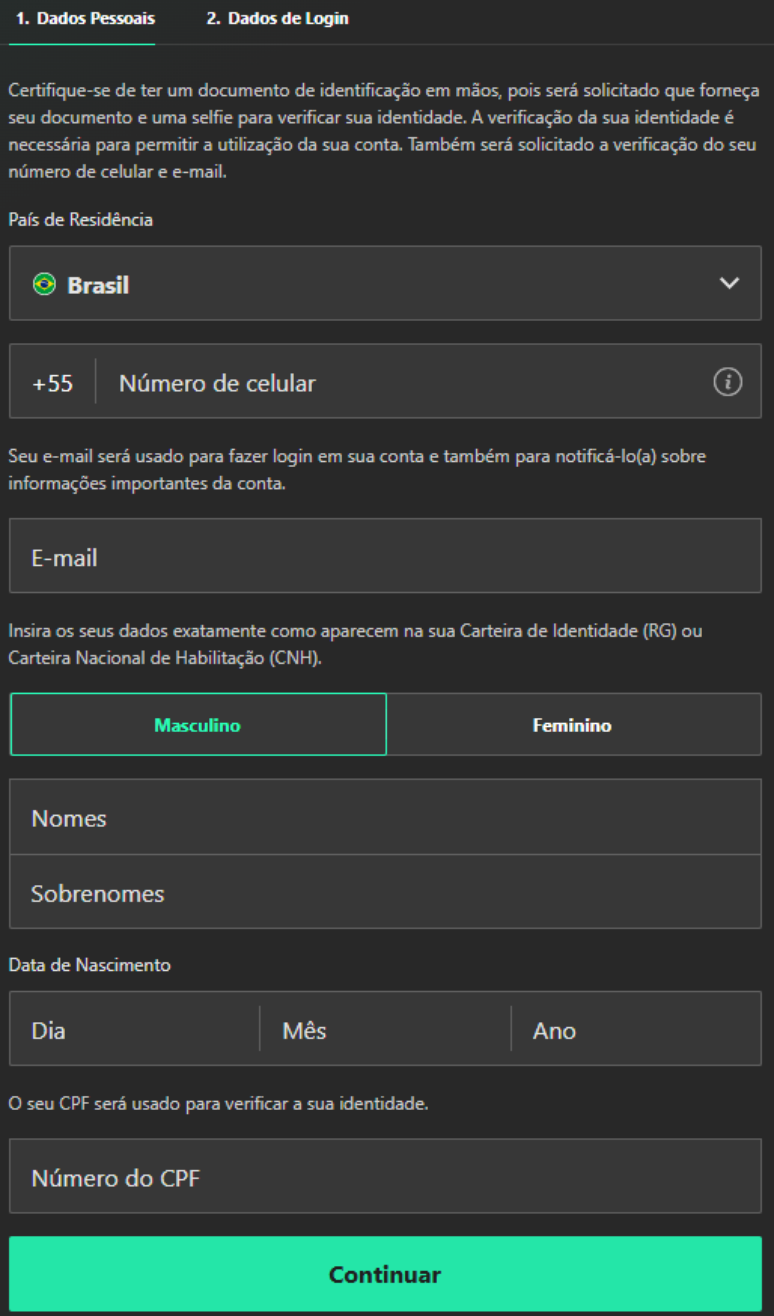Open the País de Residência dropdown

386,283
